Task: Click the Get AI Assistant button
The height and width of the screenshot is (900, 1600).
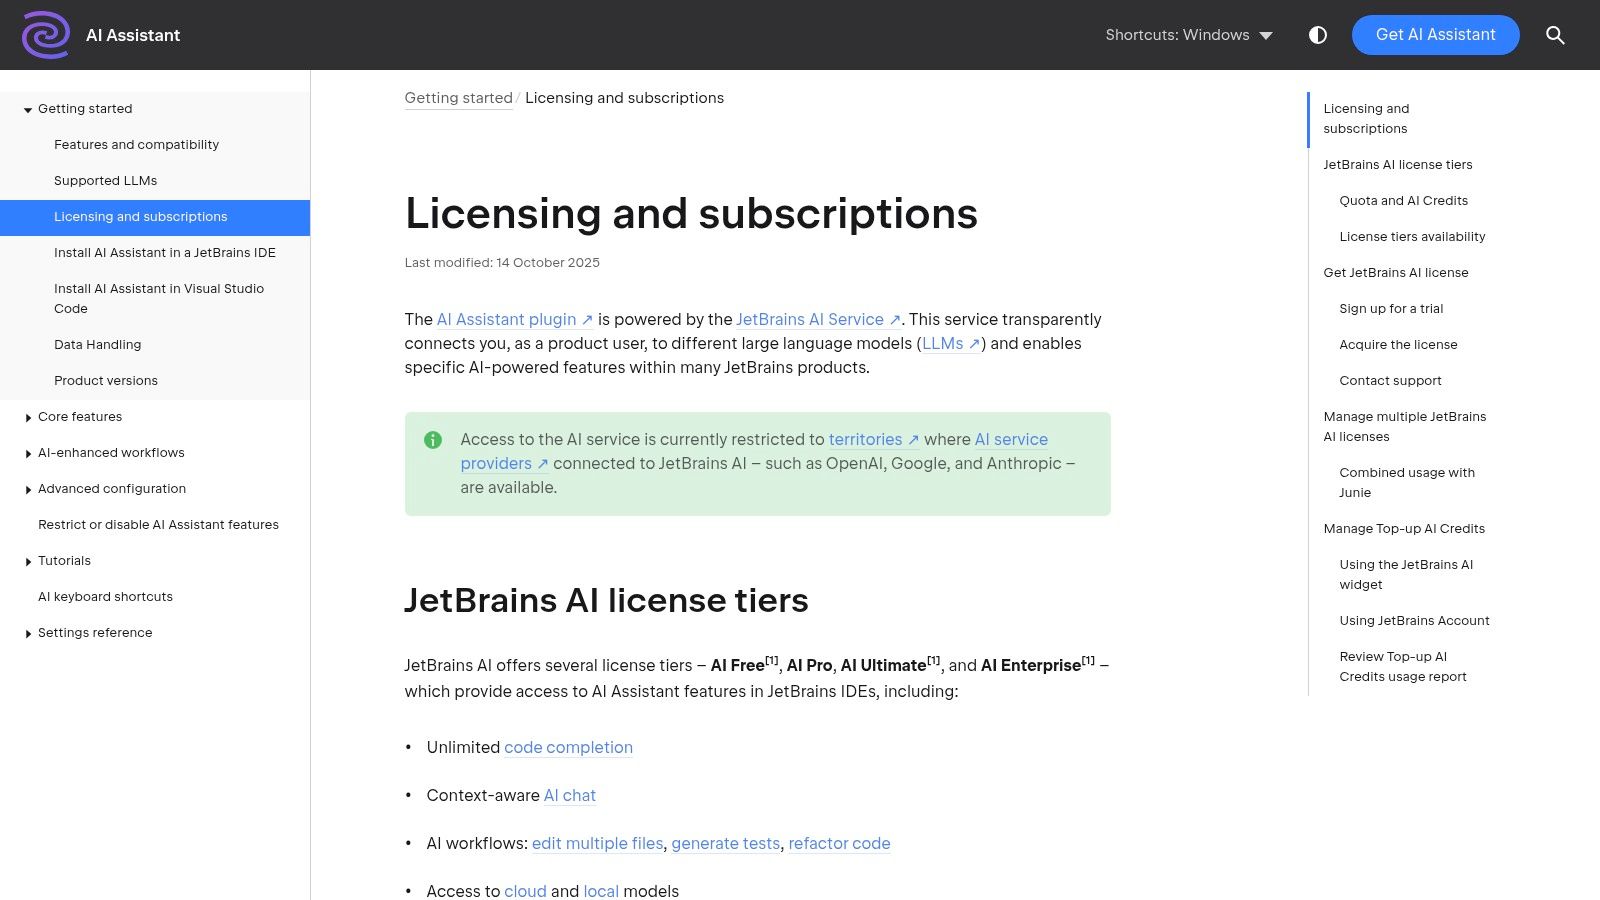Action: [1435, 35]
